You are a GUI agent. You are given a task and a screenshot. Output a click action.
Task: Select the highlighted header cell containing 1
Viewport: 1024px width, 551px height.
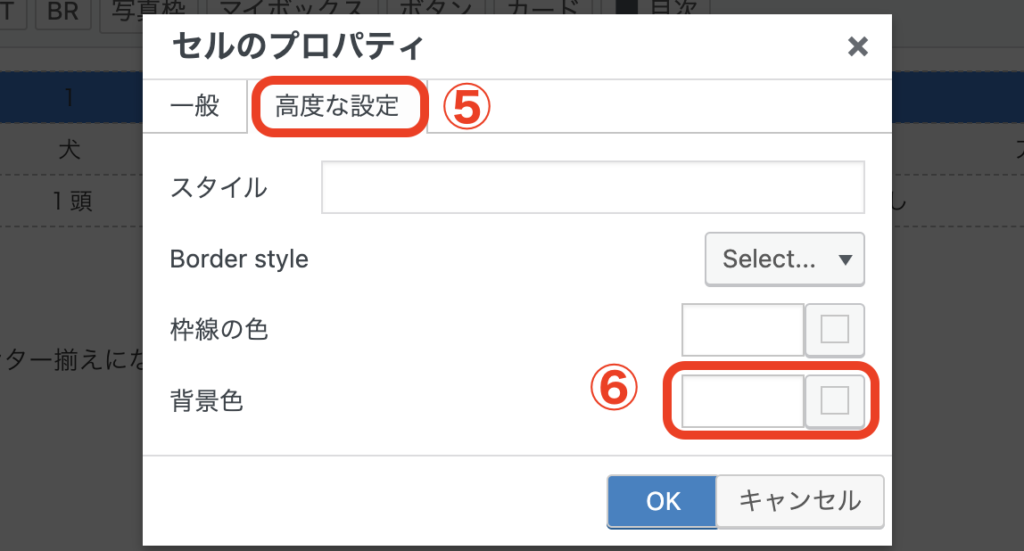(x=70, y=98)
